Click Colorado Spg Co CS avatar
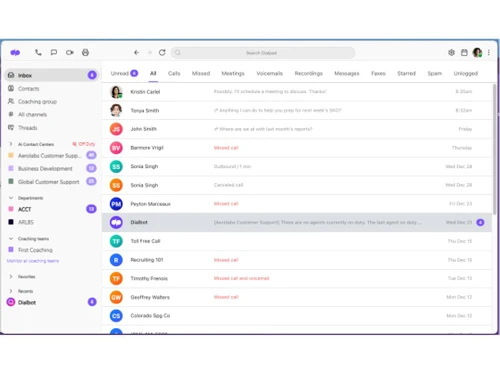The image size is (500, 375). (116, 316)
